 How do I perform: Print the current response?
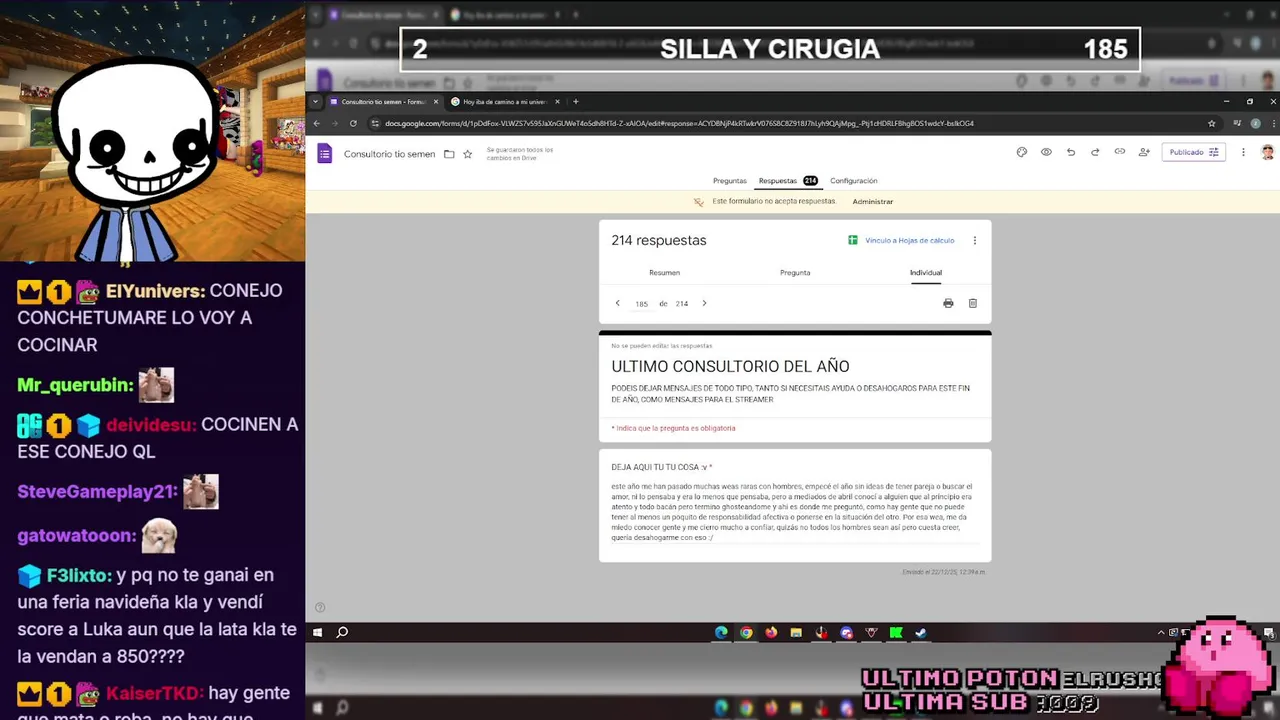click(x=948, y=303)
